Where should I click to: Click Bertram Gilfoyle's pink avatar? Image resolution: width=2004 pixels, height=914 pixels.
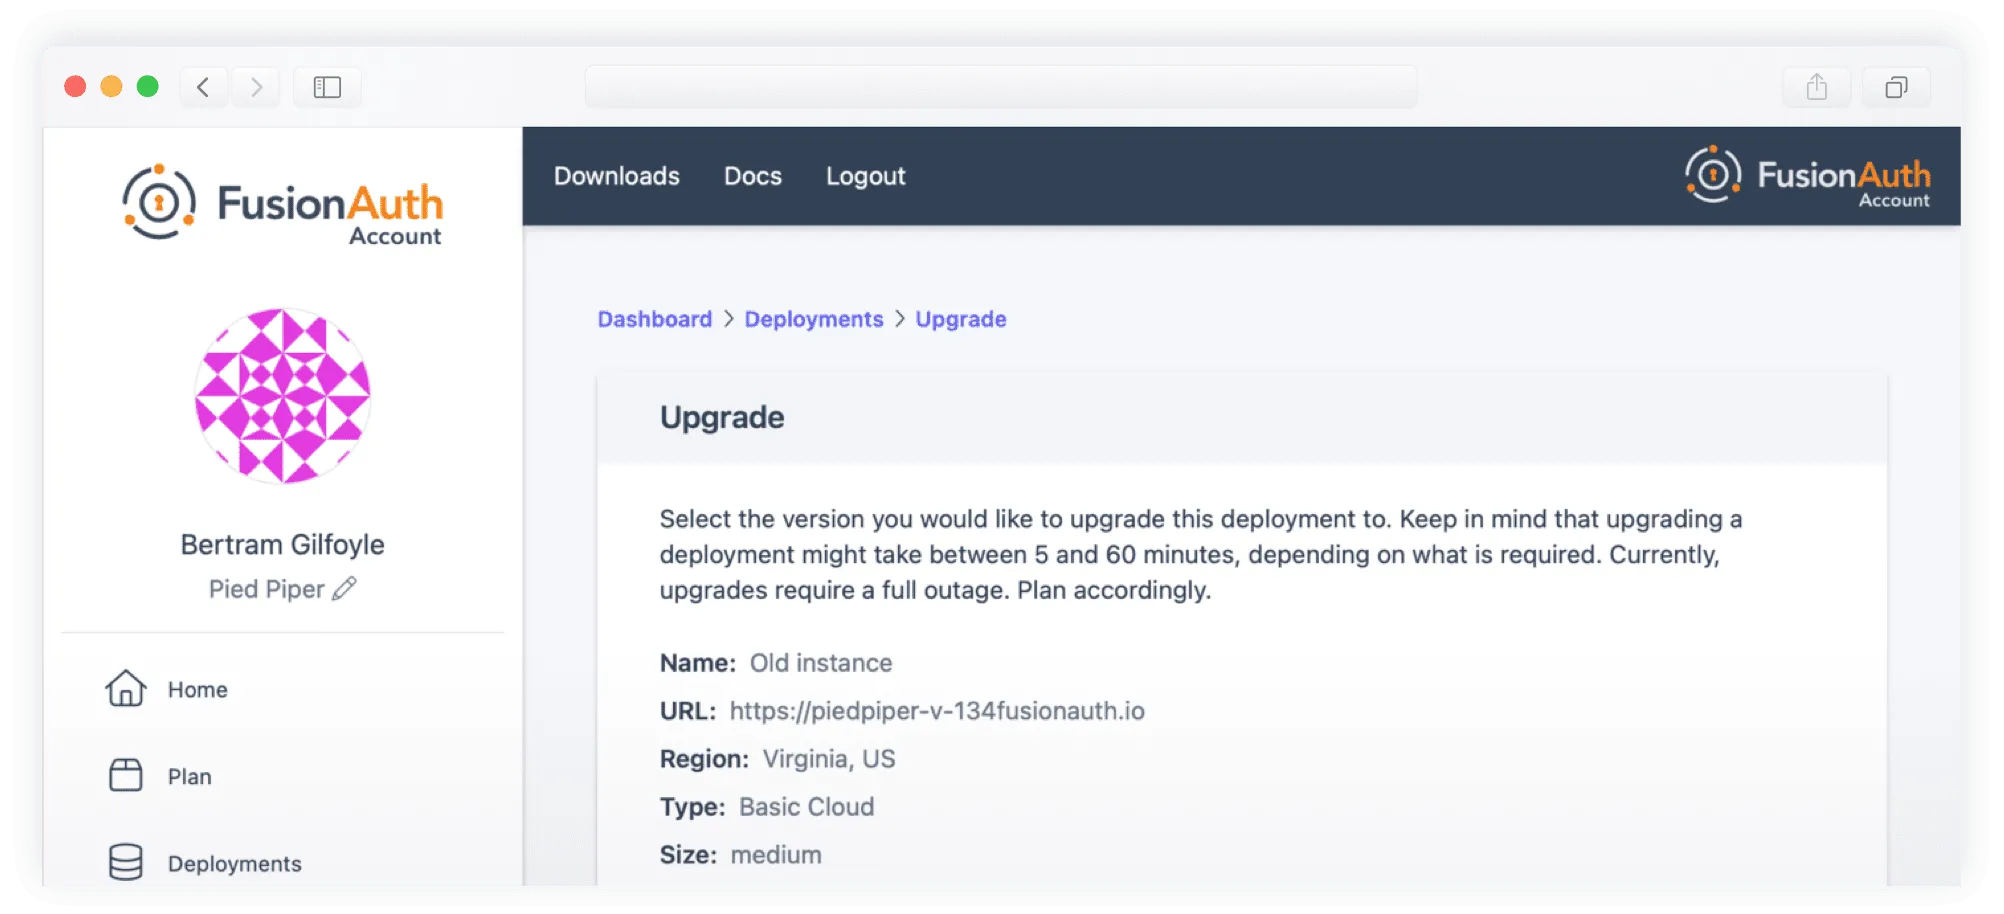click(x=283, y=396)
